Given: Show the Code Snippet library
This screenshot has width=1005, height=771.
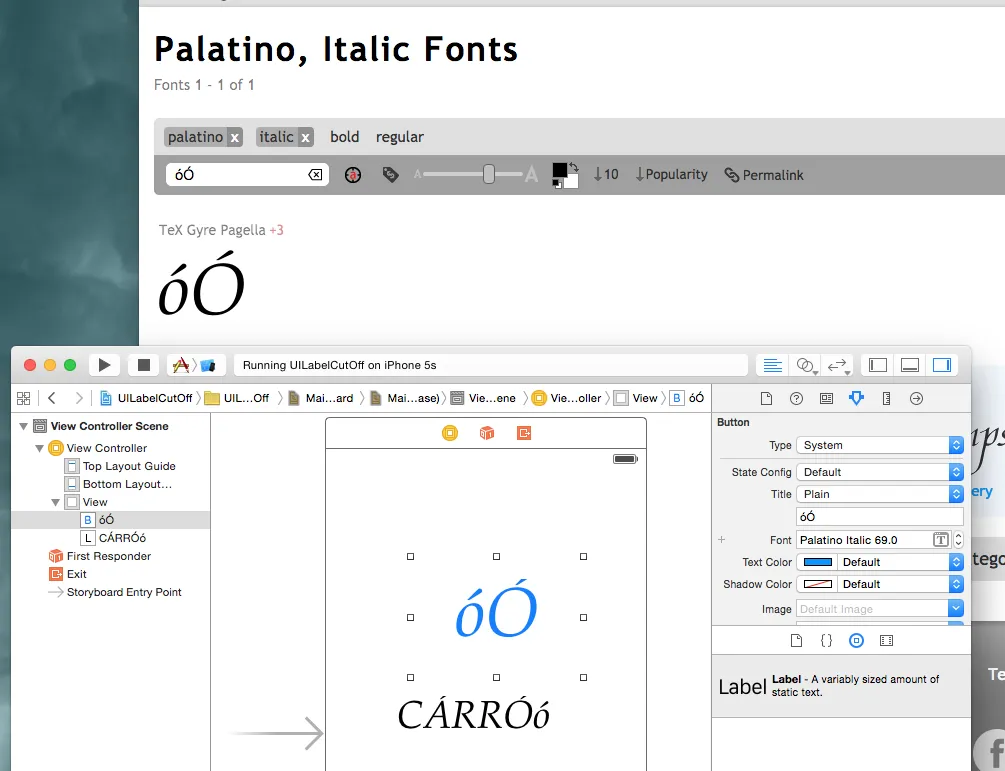Looking at the screenshot, I should pos(826,640).
